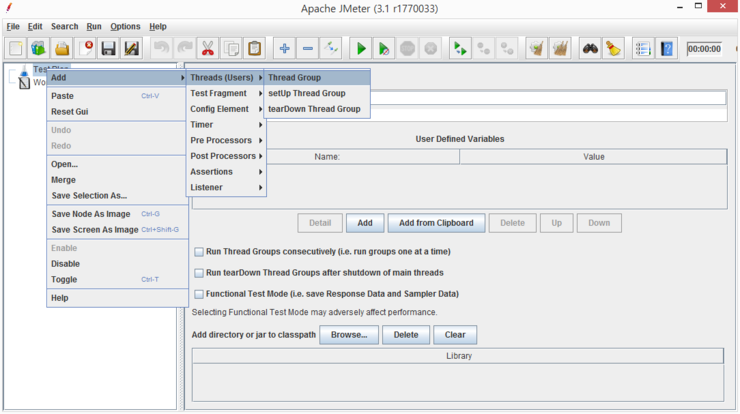The width and height of the screenshot is (740, 414).
Task: Select Toggle in context menu
Action: pyautogui.click(x=117, y=279)
